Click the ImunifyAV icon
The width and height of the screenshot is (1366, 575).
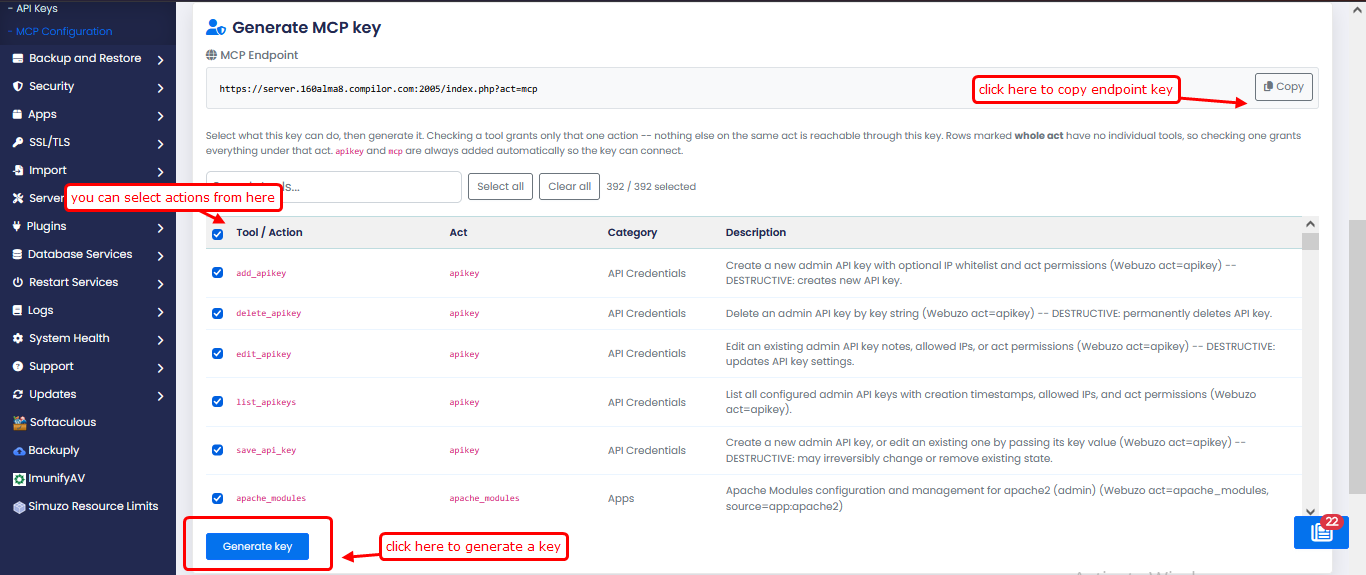(x=19, y=479)
